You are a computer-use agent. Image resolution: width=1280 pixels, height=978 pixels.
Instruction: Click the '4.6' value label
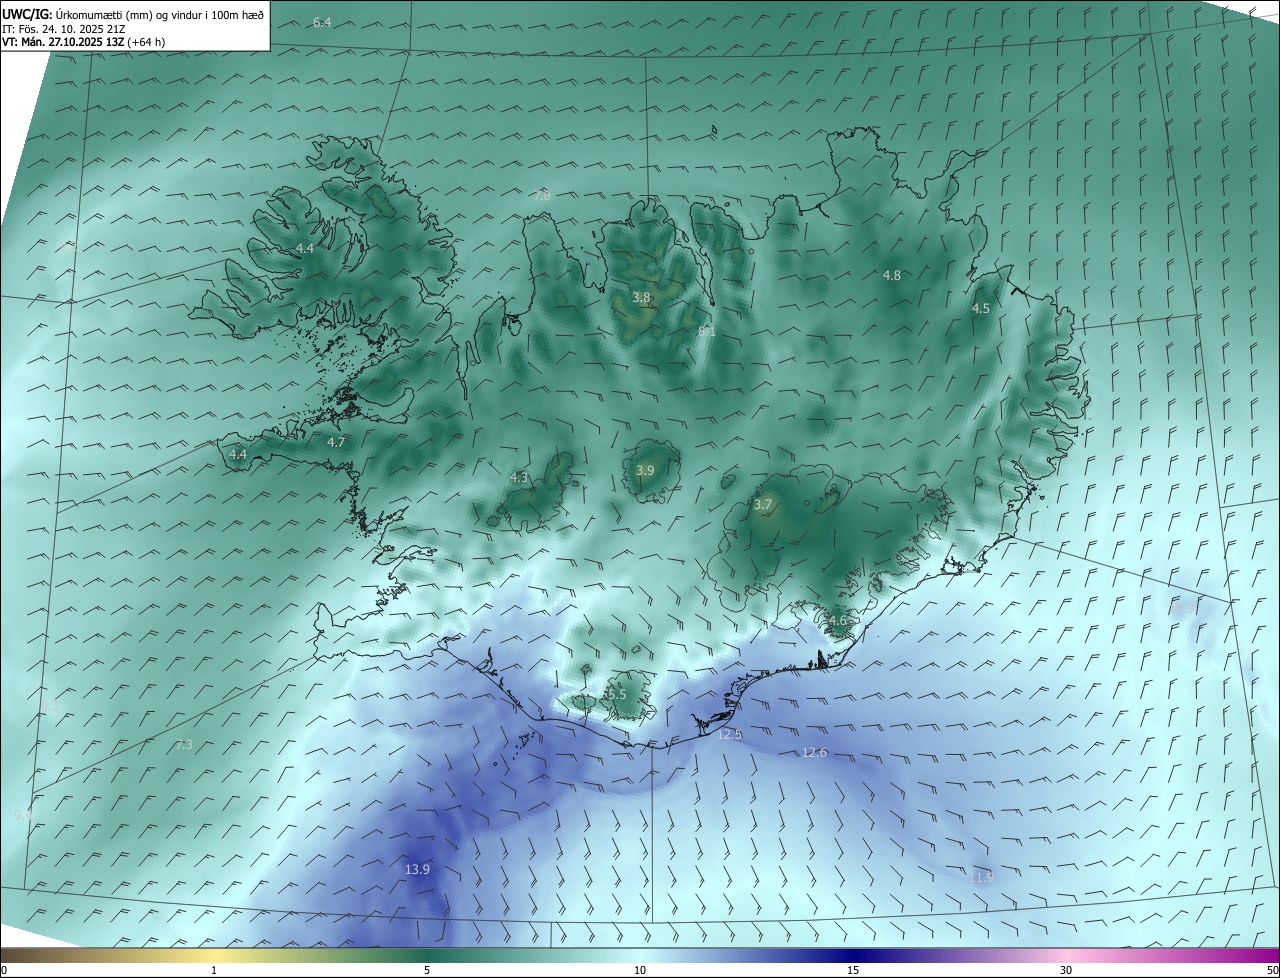click(837, 621)
